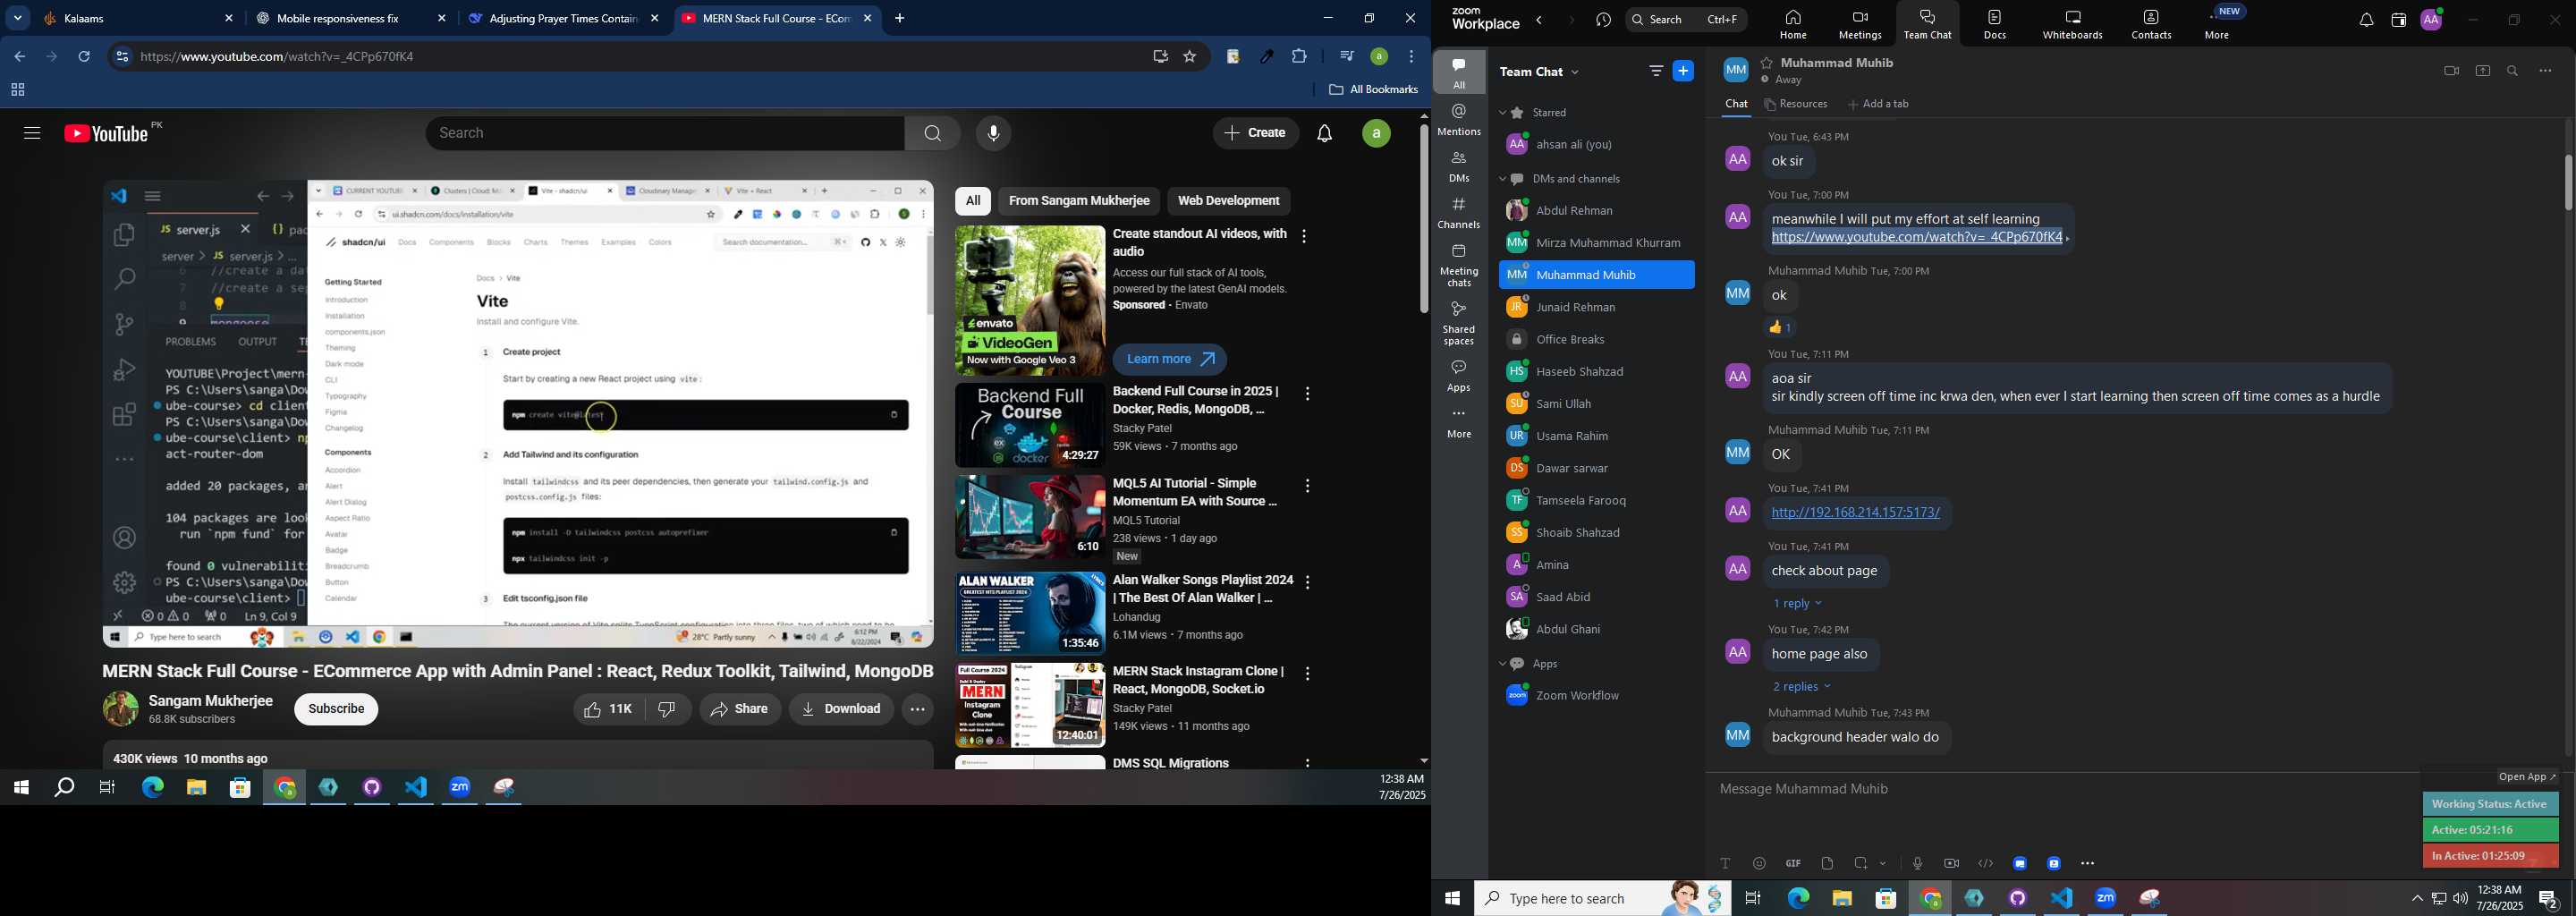Viewport: 2576px width, 916px height.
Task: Open the emoji picker in Zoom chat
Action: (x=1759, y=863)
